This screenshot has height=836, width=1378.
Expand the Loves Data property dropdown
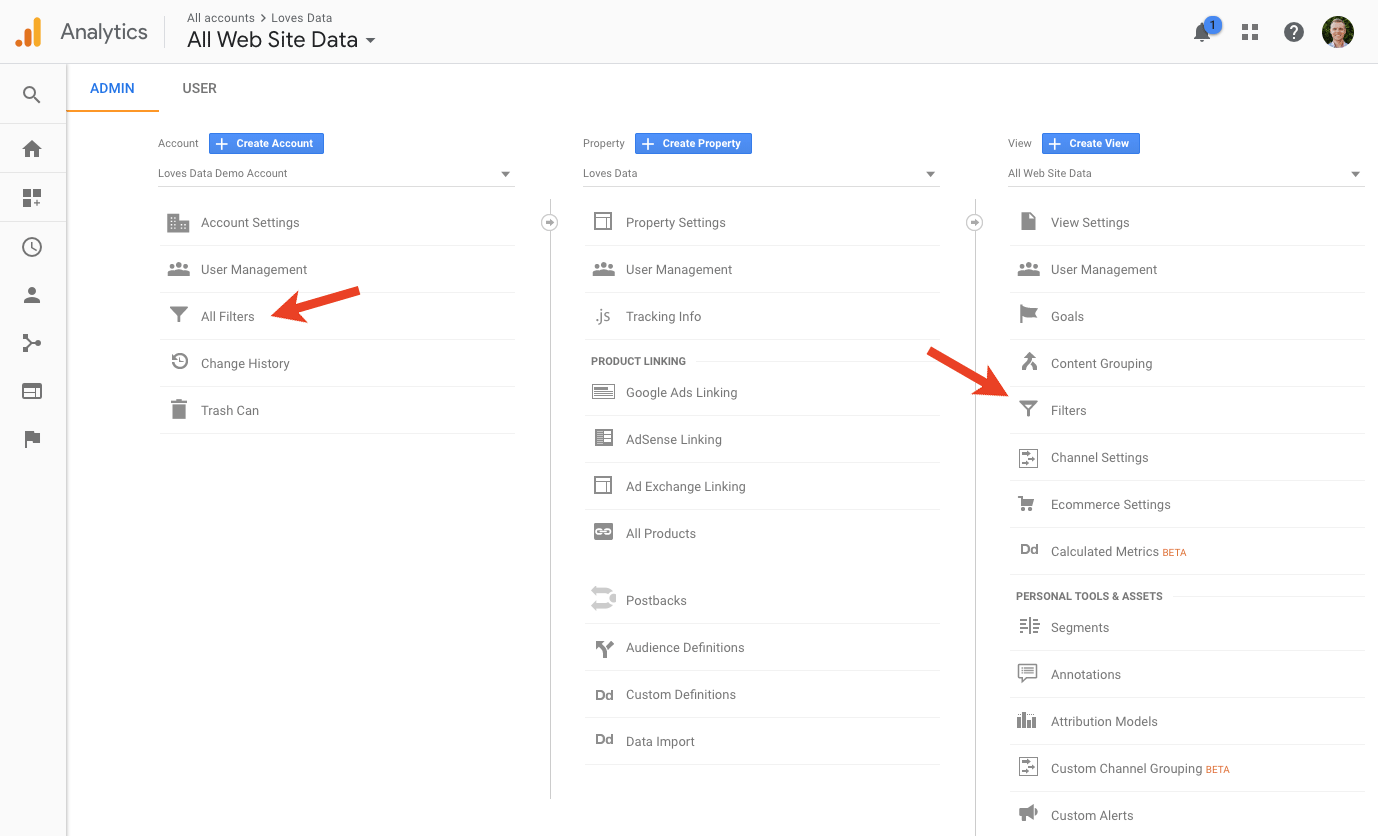(761, 174)
